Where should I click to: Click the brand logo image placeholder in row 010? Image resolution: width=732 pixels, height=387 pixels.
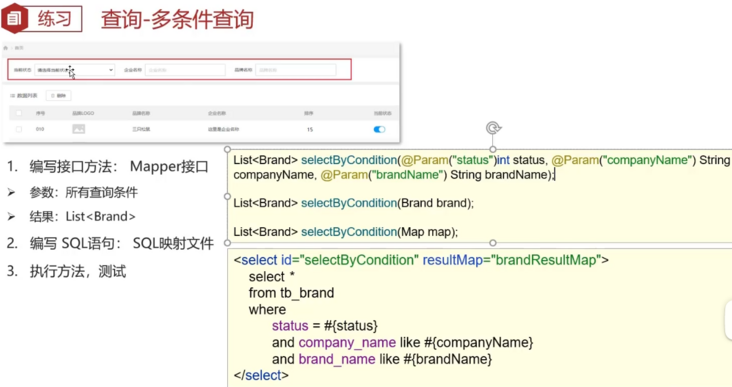point(78,129)
